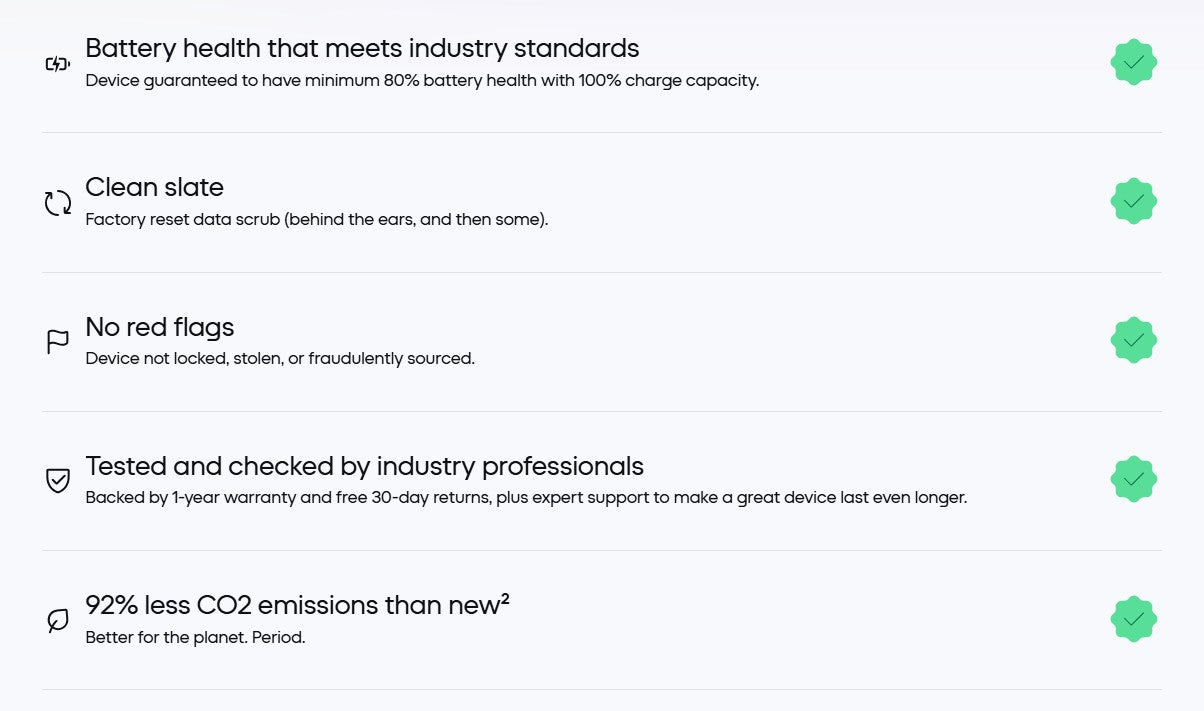The height and width of the screenshot is (711, 1204).
Task: Click green check badge for CO2 emissions row
Action: click(x=1133, y=619)
